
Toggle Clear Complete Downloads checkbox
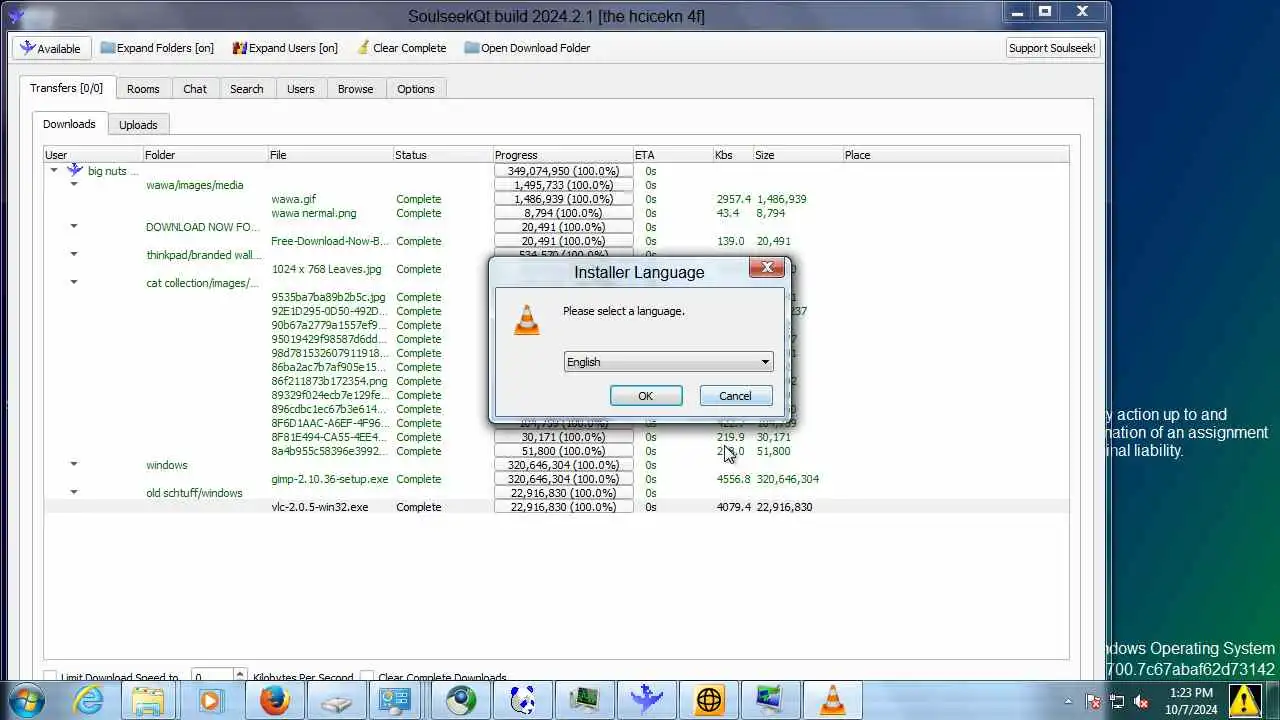tap(367, 677)
